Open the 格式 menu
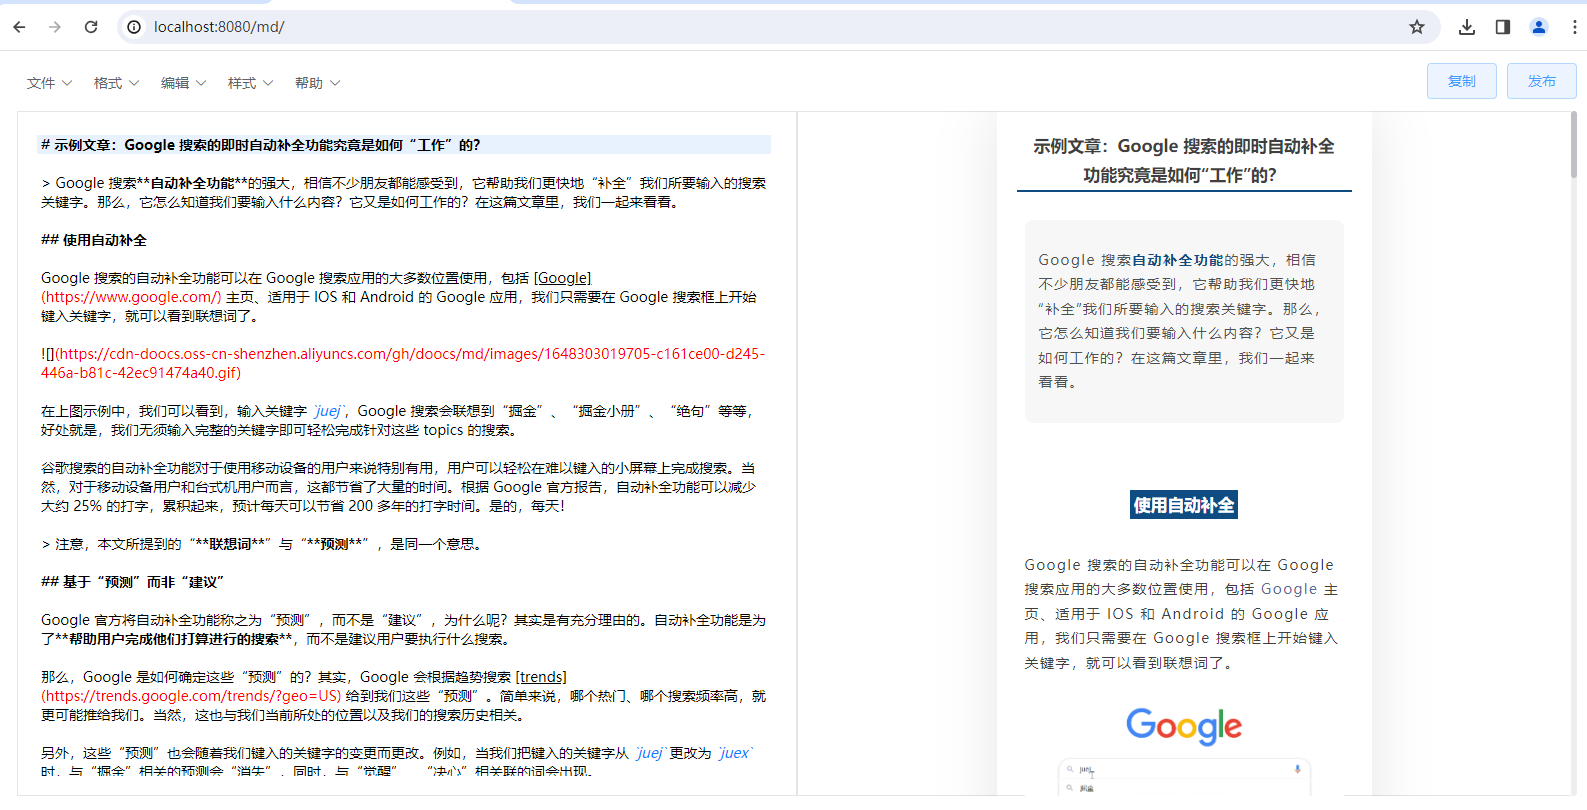 (116, 83)
